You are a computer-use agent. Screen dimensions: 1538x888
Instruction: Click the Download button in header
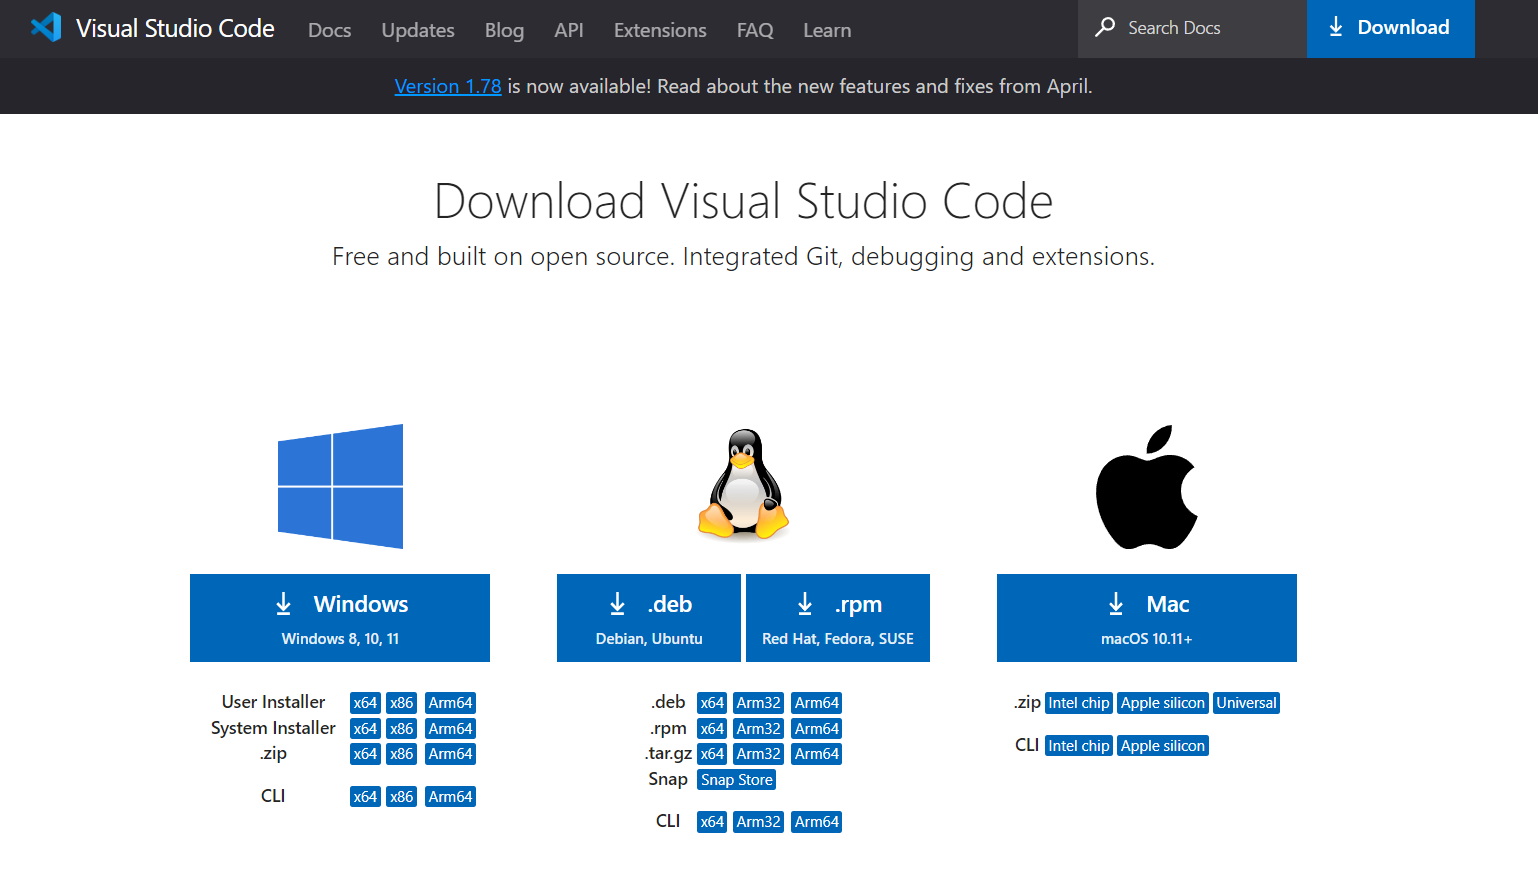1390,28
